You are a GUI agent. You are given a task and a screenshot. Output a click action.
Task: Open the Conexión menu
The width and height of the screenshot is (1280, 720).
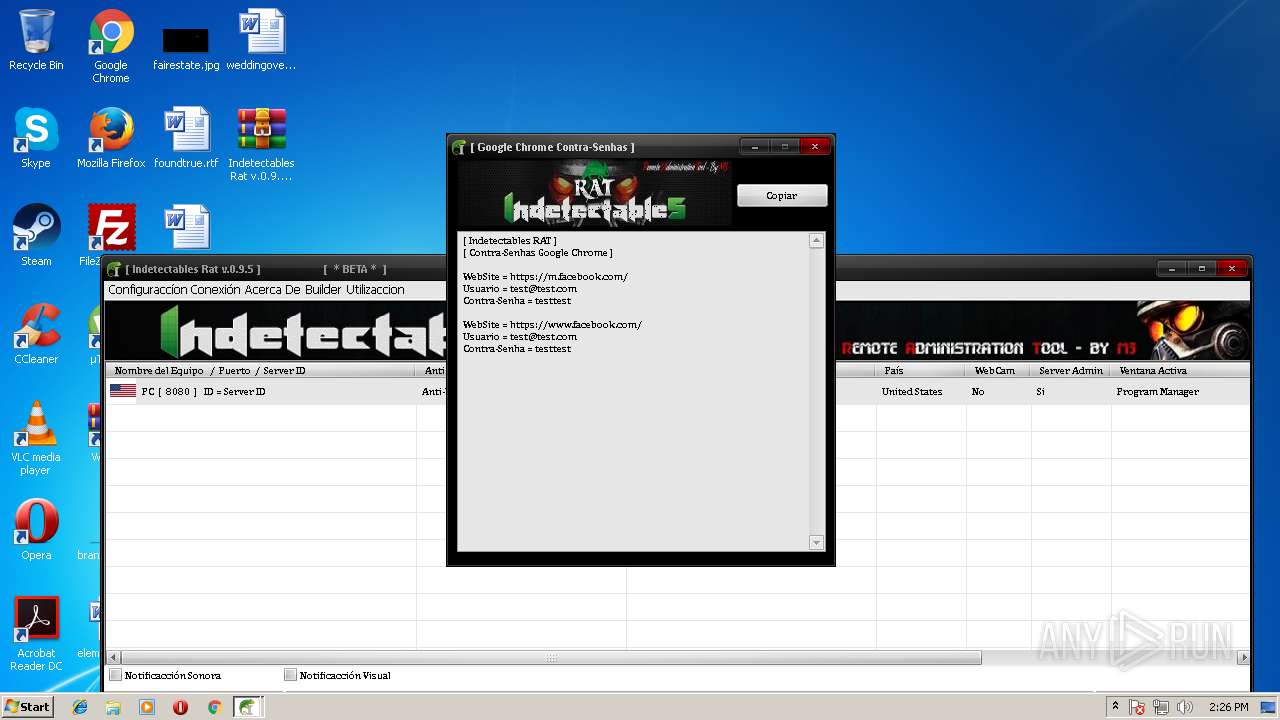coord(215,290)
